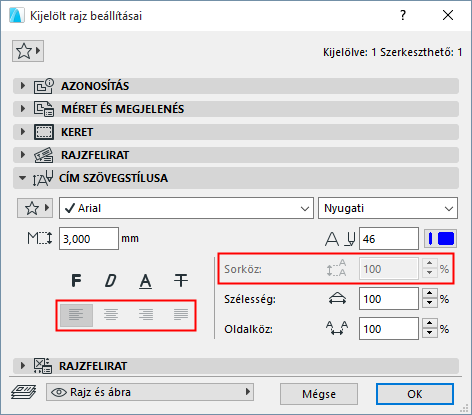Click the text pen icon
Screen dimensions: 472x415
coord(340,239)
